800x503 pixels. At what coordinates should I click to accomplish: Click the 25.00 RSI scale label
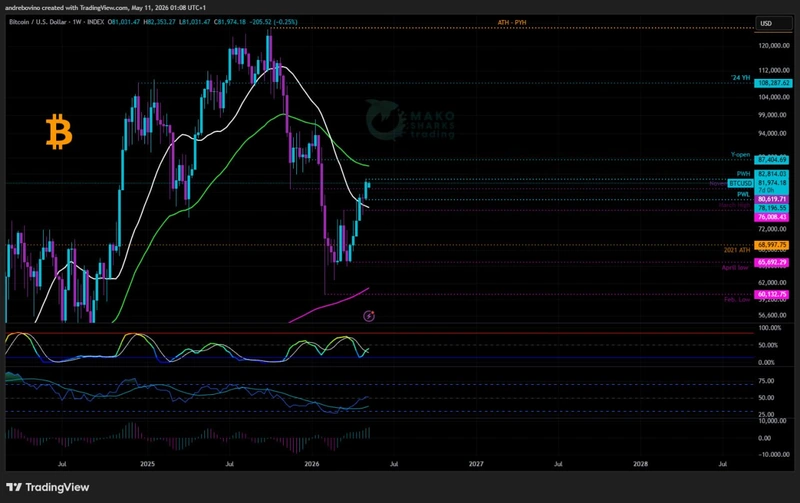pos(766,414)
